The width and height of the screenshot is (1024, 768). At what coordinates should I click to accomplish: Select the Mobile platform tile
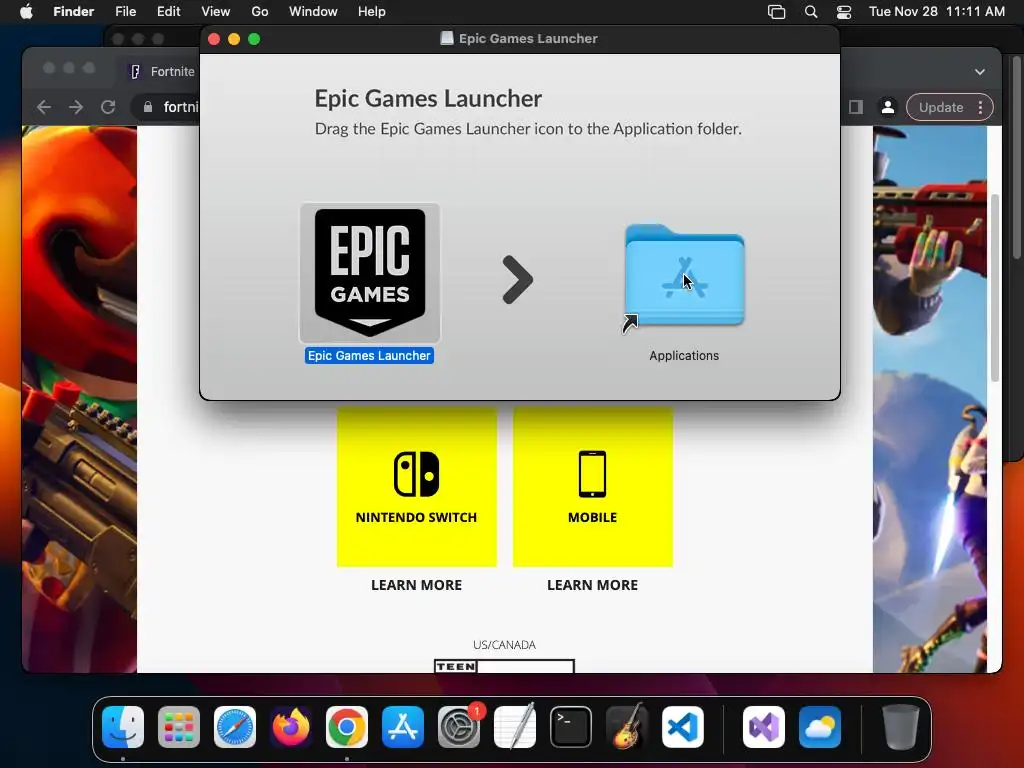pyautogui.click(x=592, y=487)
